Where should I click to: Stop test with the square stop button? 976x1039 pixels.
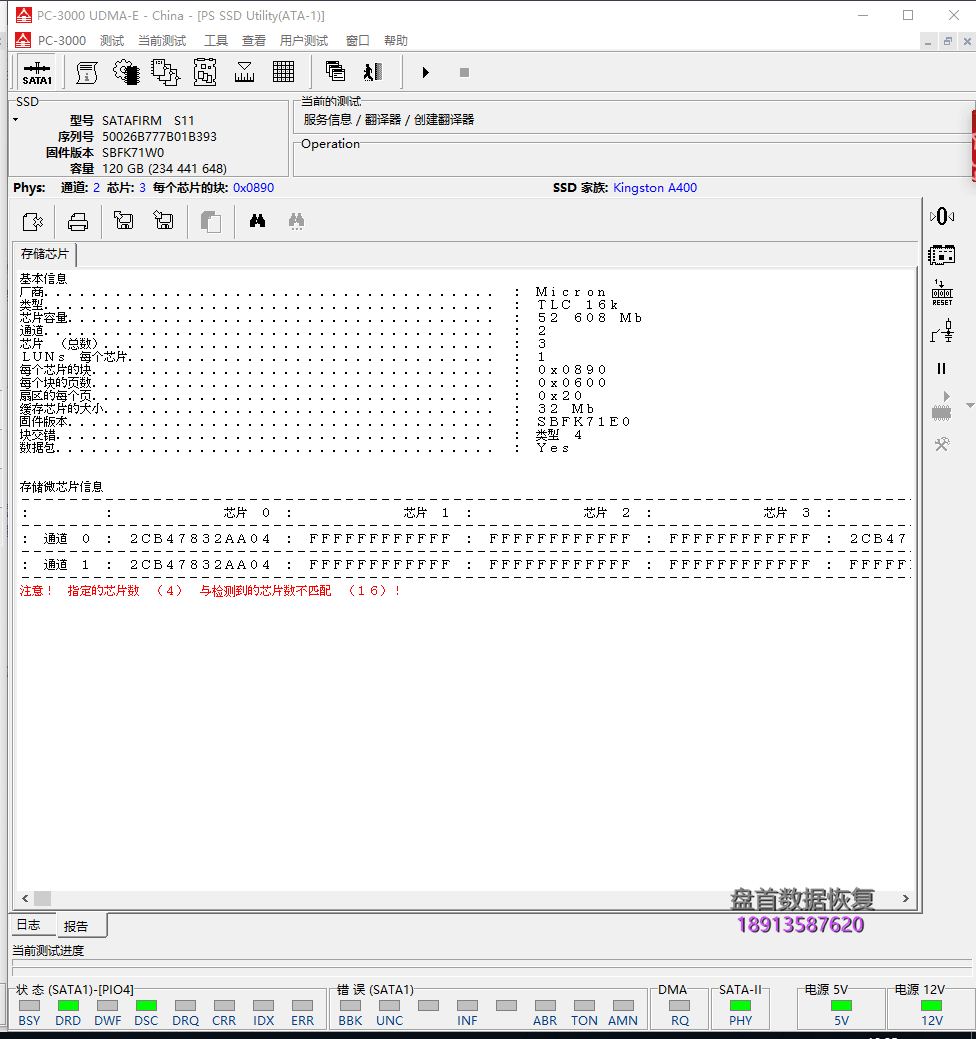point(464,72)
